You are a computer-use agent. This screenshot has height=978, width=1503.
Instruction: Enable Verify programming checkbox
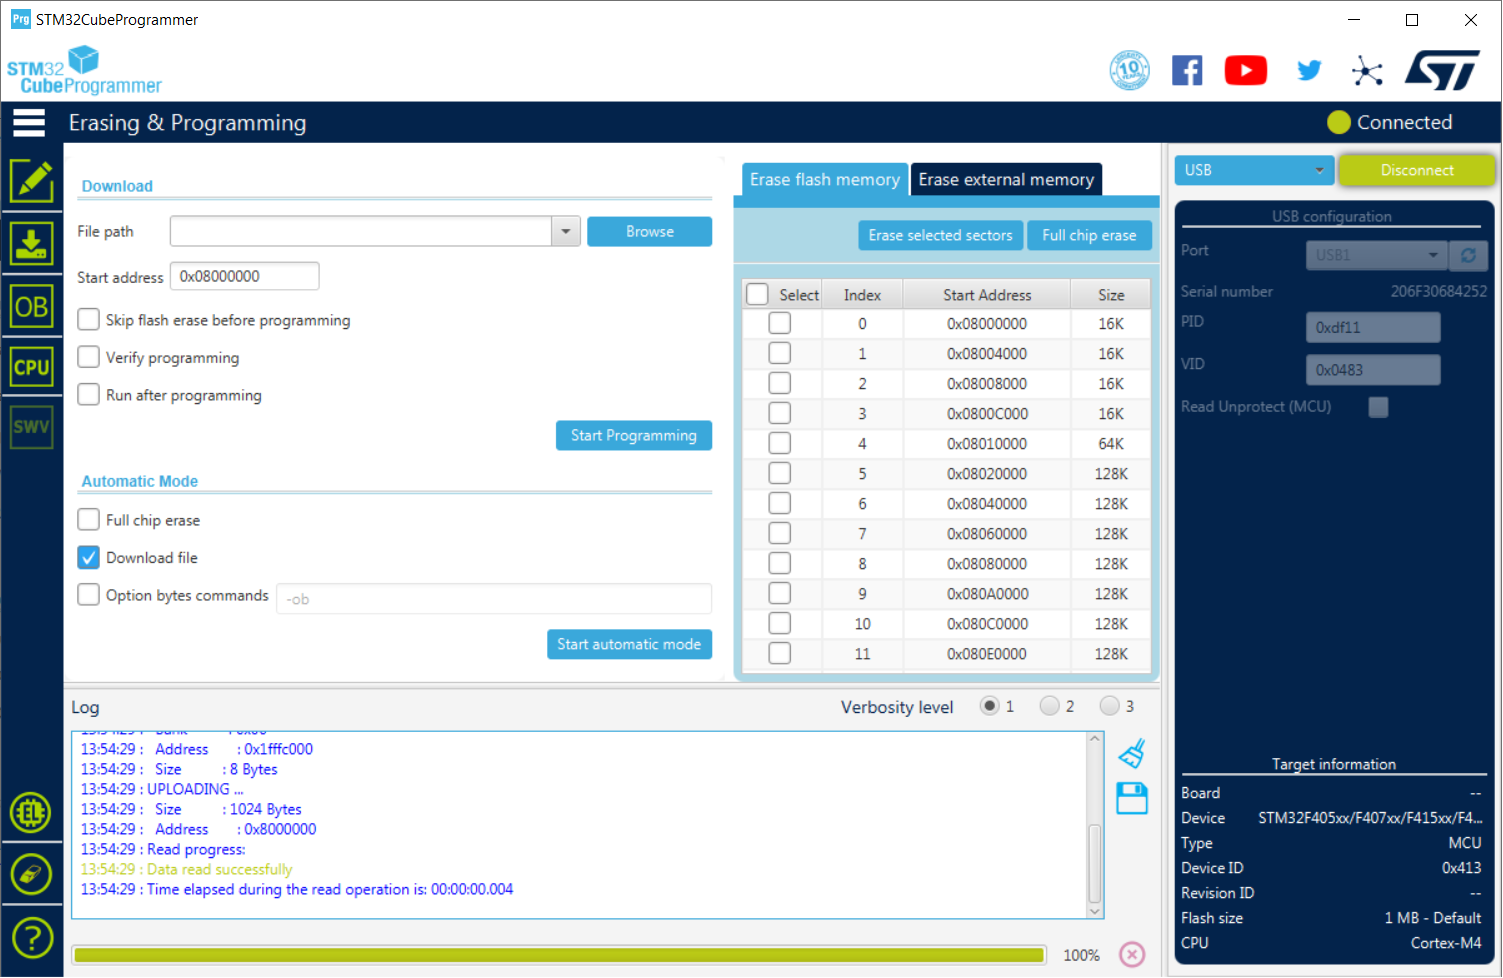point(89,358)
